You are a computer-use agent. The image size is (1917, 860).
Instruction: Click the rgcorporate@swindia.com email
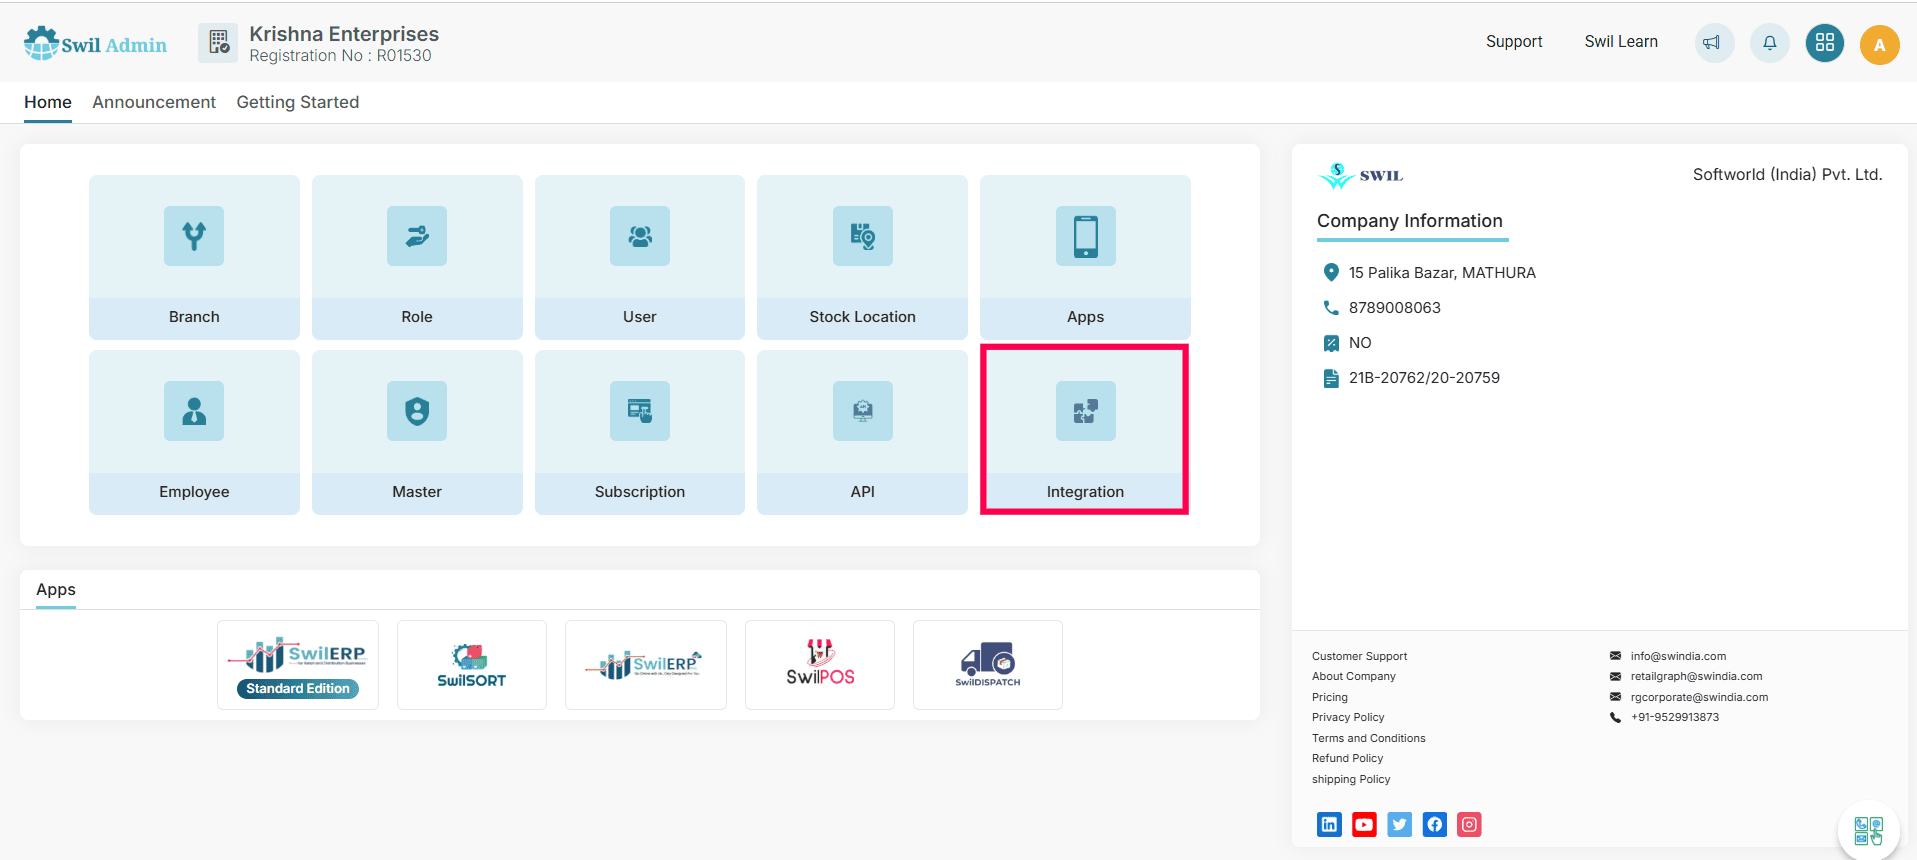(1699, 697)
